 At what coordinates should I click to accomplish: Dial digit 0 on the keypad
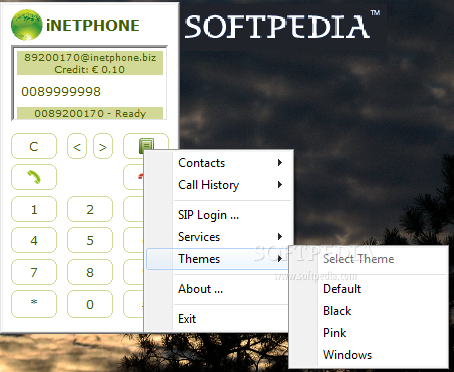click(90, 304)
